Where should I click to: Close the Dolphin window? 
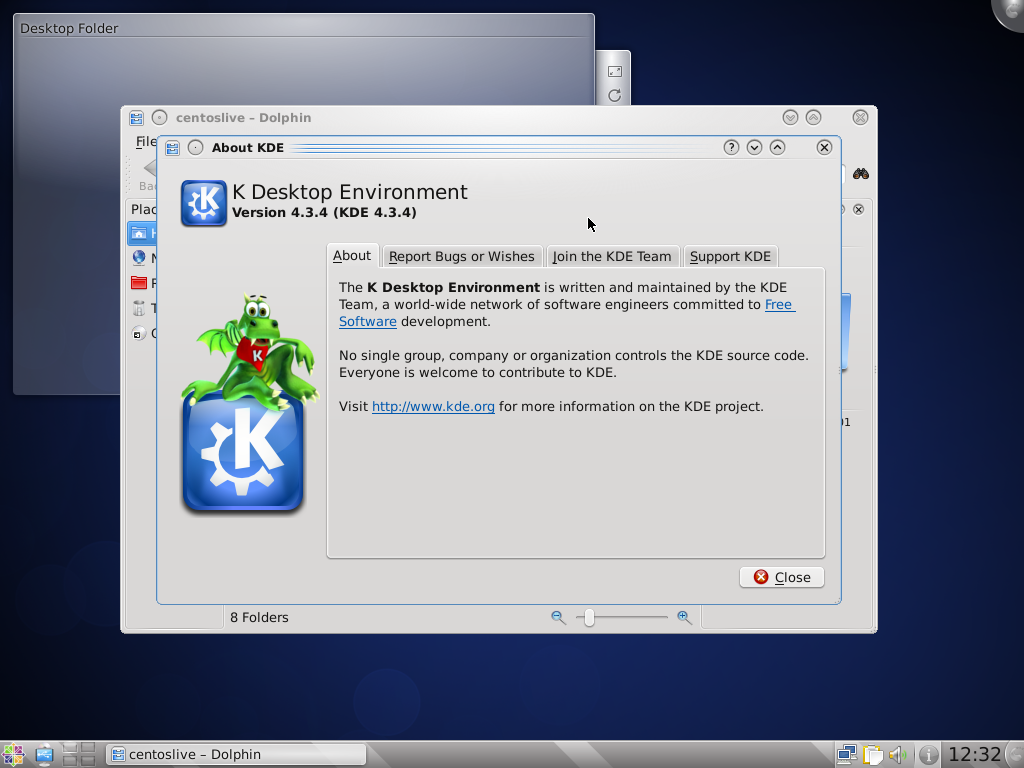860,118
